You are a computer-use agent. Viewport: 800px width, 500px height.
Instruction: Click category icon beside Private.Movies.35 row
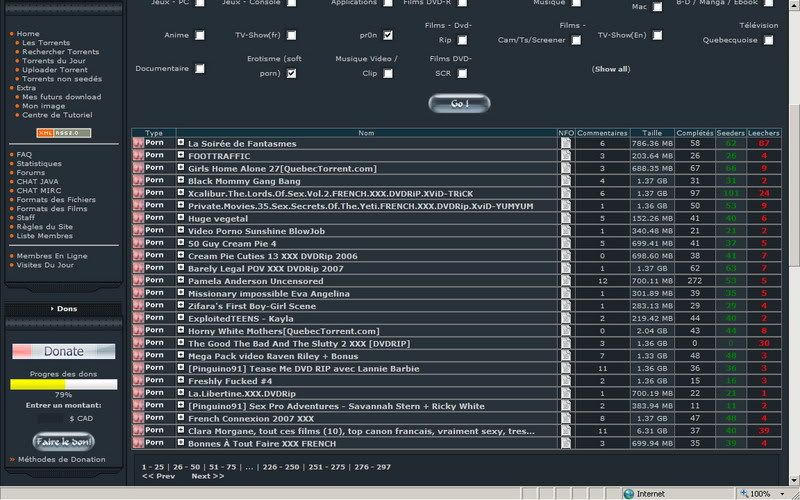(x=138, y=206)
